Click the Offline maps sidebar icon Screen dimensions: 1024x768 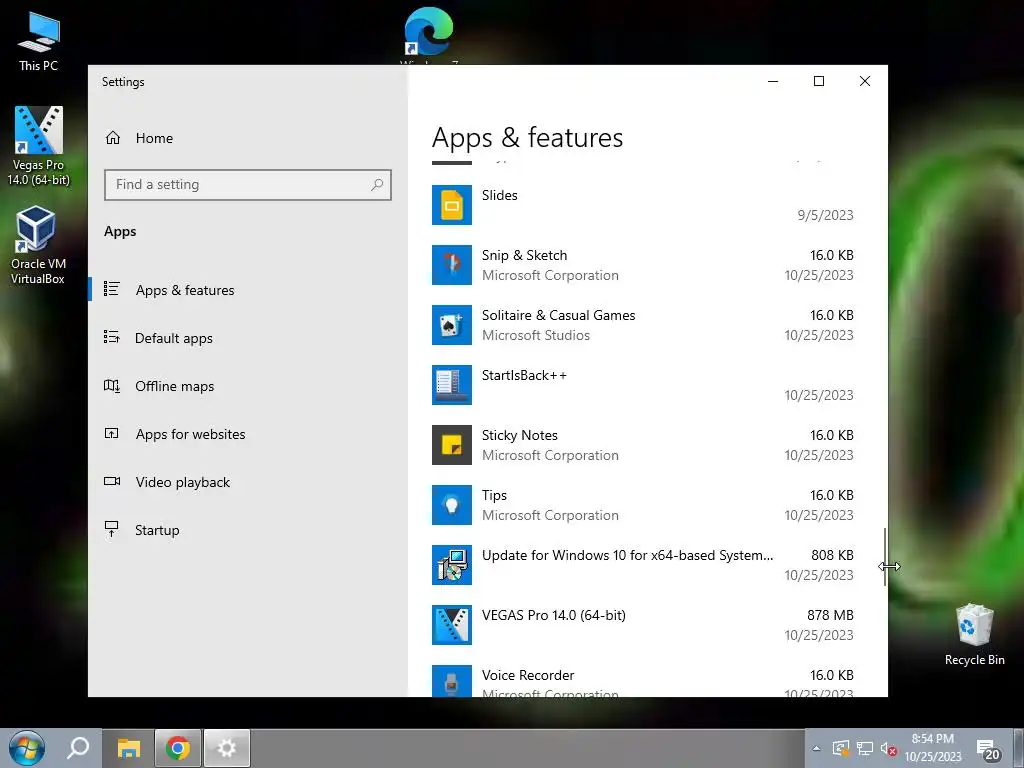click(112, 385)
